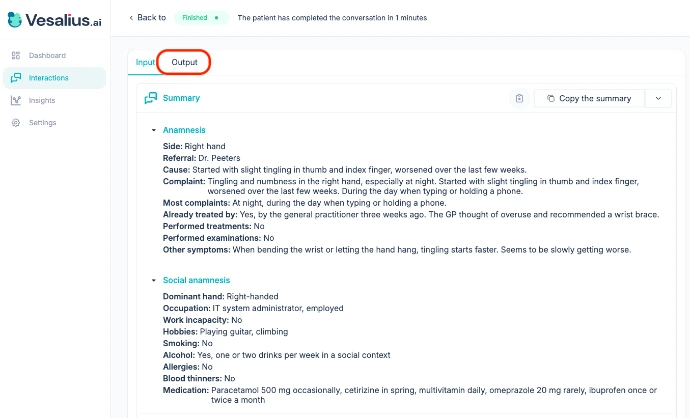The image size is (690, 418).
Task: Click Copy the summary button
Action: click(588, 98)
